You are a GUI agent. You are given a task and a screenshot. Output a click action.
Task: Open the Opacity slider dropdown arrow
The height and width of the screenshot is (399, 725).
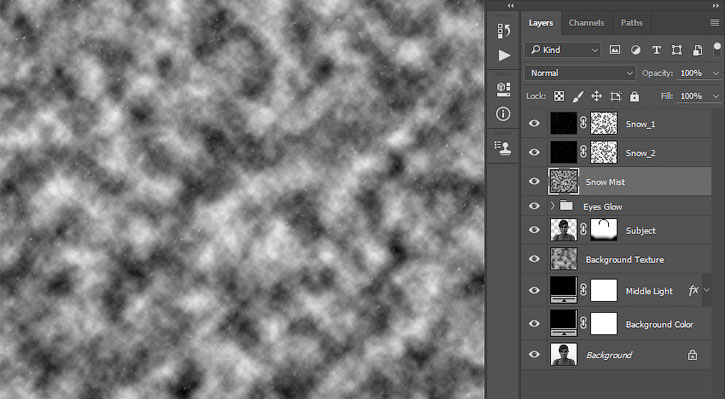[716, 73]
